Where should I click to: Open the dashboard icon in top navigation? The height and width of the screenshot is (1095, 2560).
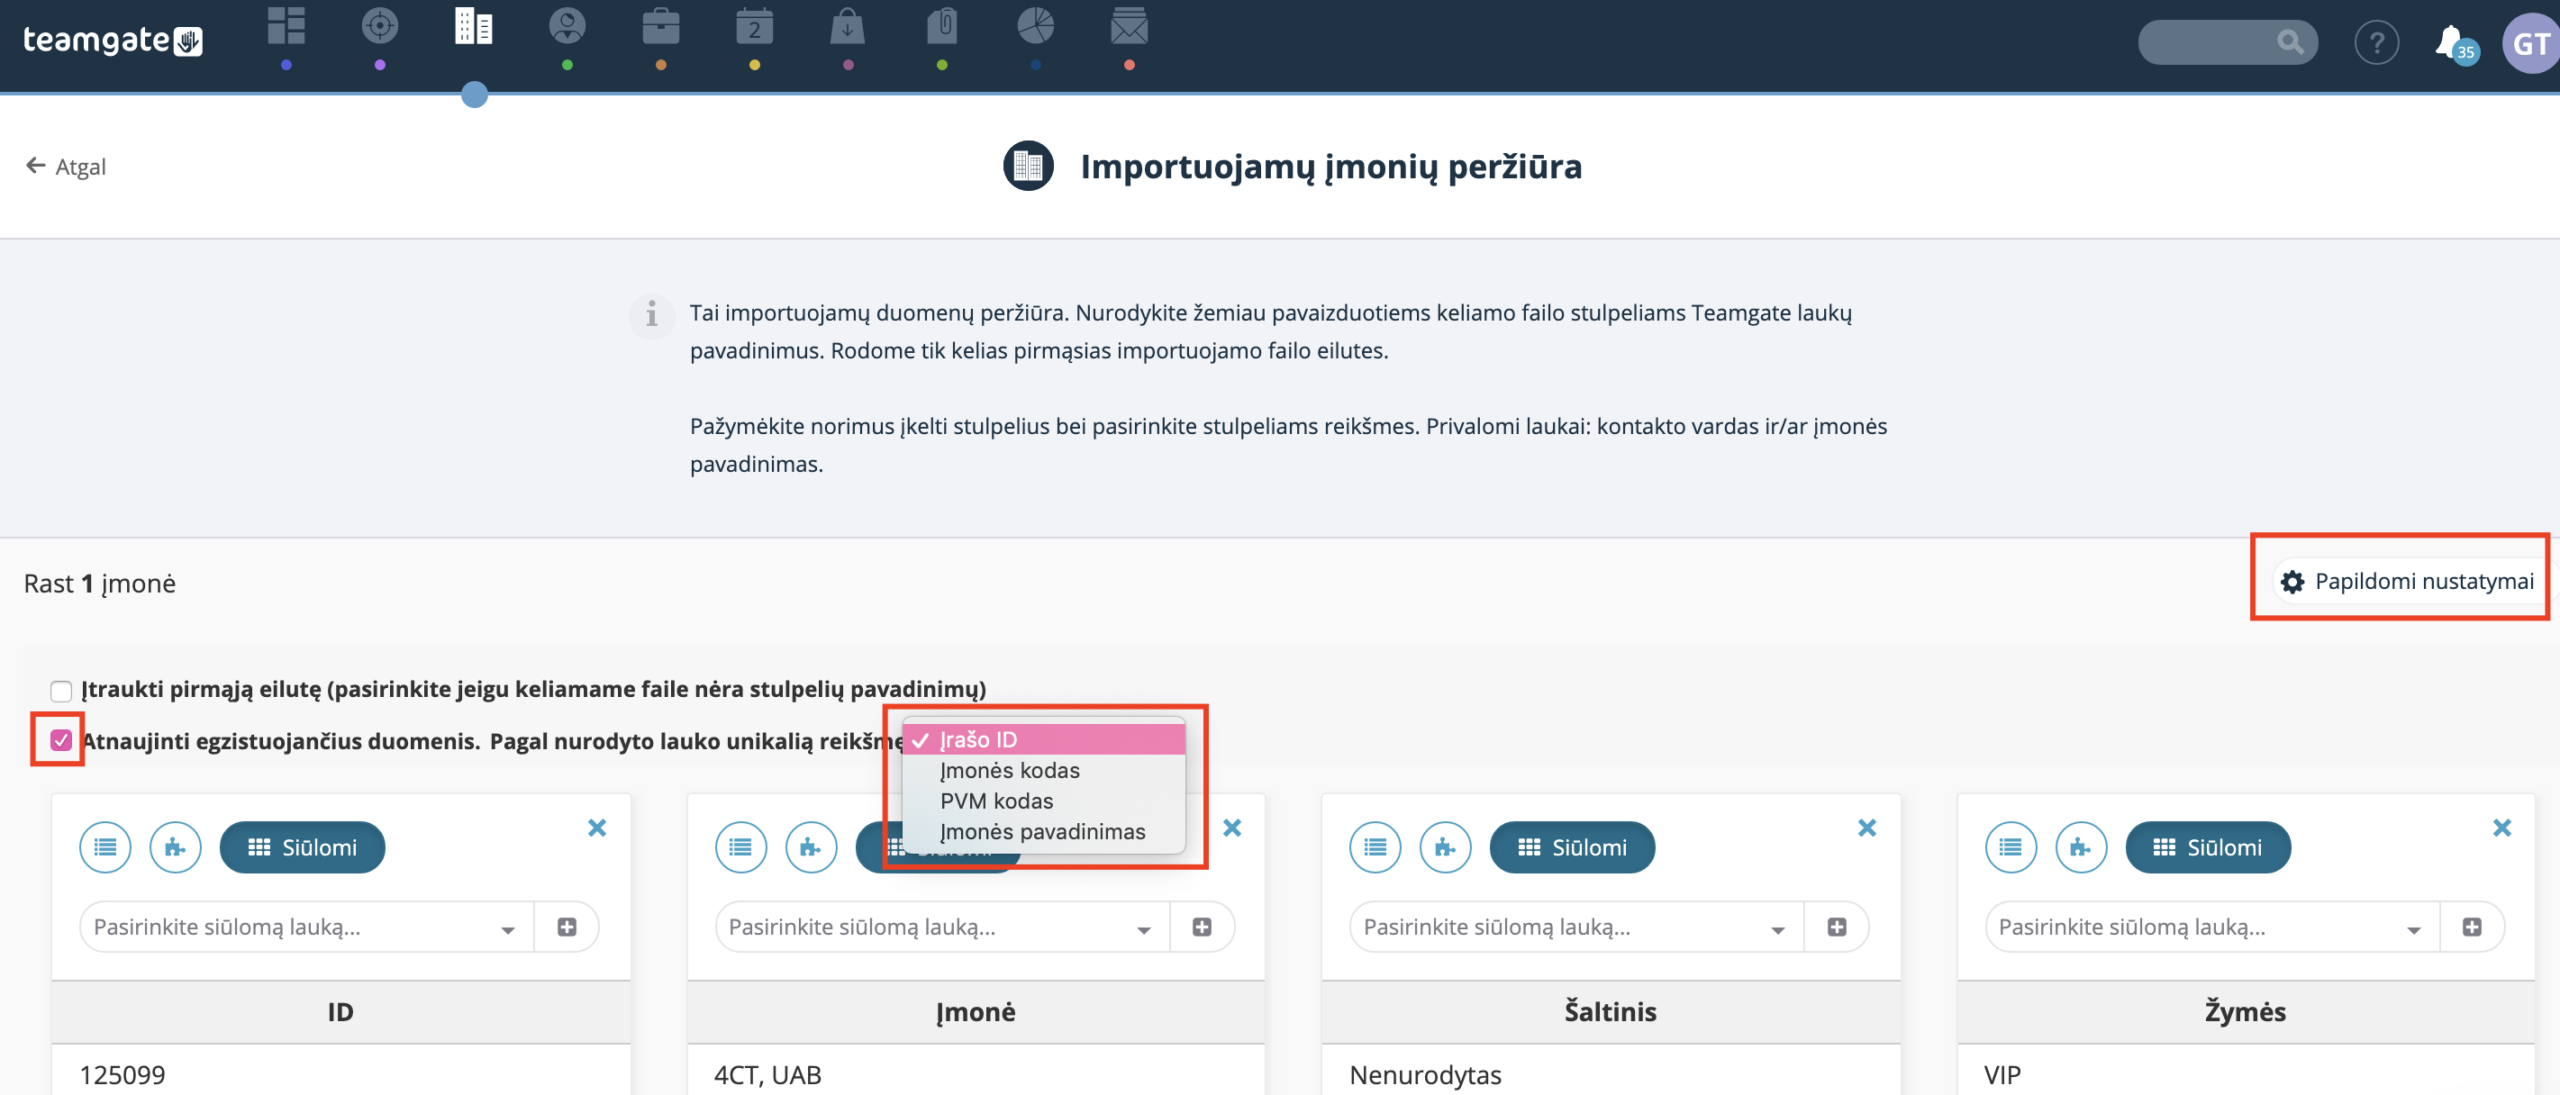(x=286, y=27)
